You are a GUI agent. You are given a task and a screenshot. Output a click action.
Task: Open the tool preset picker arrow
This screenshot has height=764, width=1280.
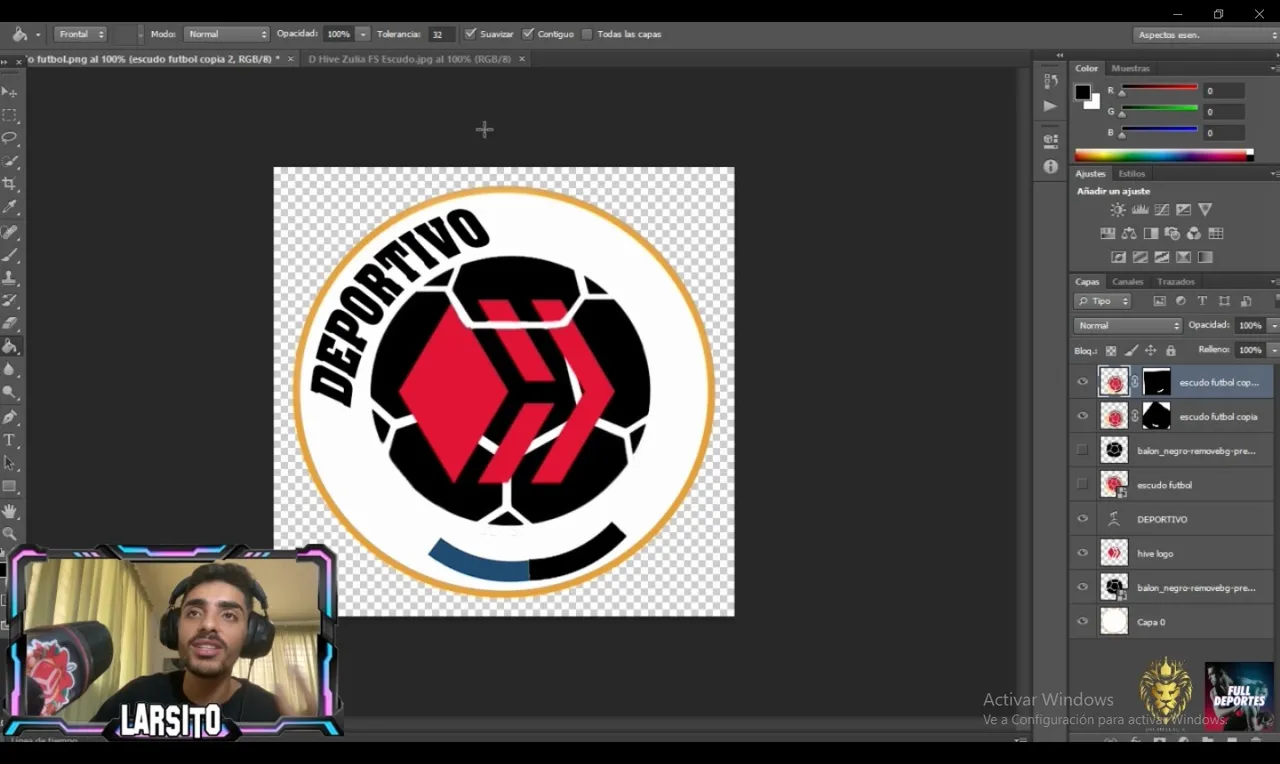[38, 34]
